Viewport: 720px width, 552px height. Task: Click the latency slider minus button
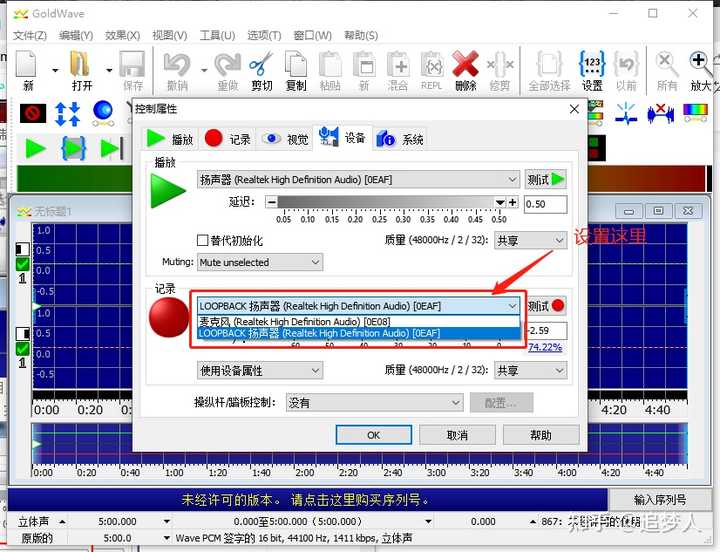coord(271,203)
